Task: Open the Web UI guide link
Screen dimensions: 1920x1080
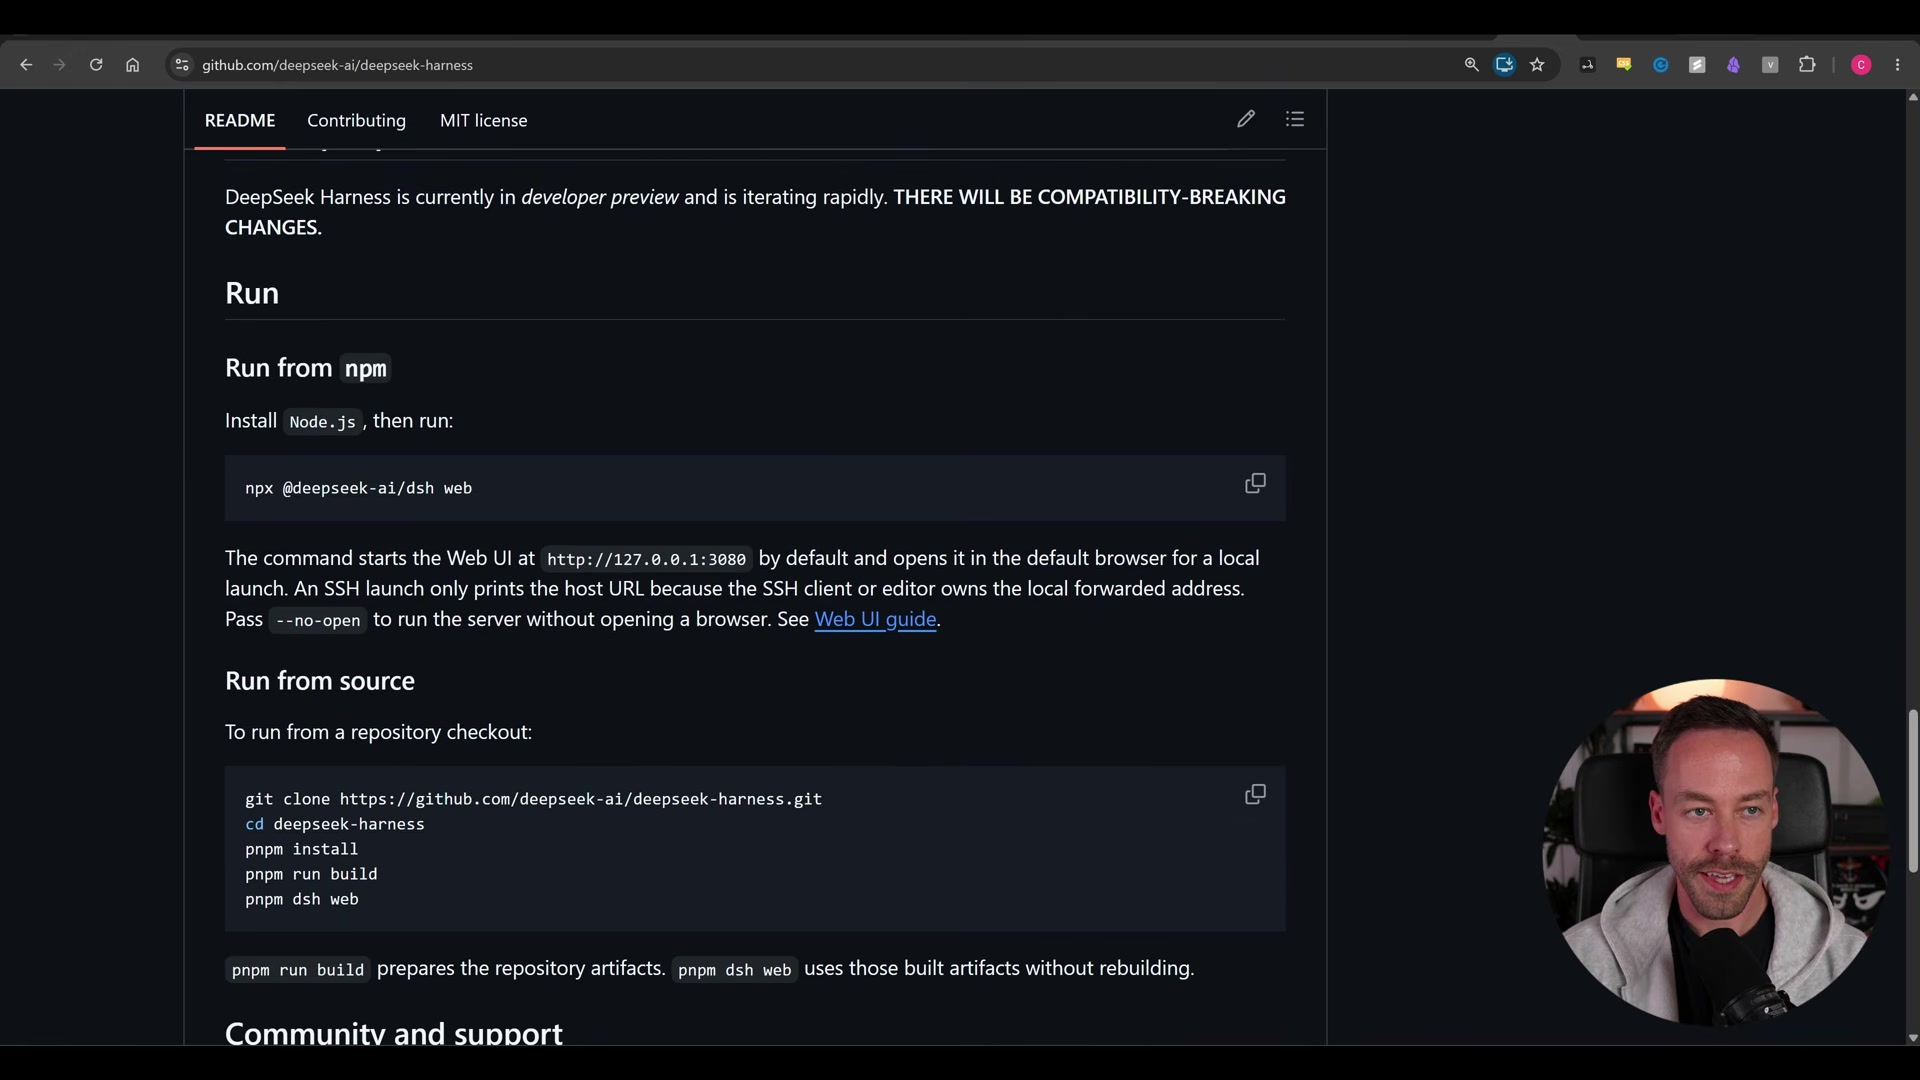Action: (x=875, y=619)
